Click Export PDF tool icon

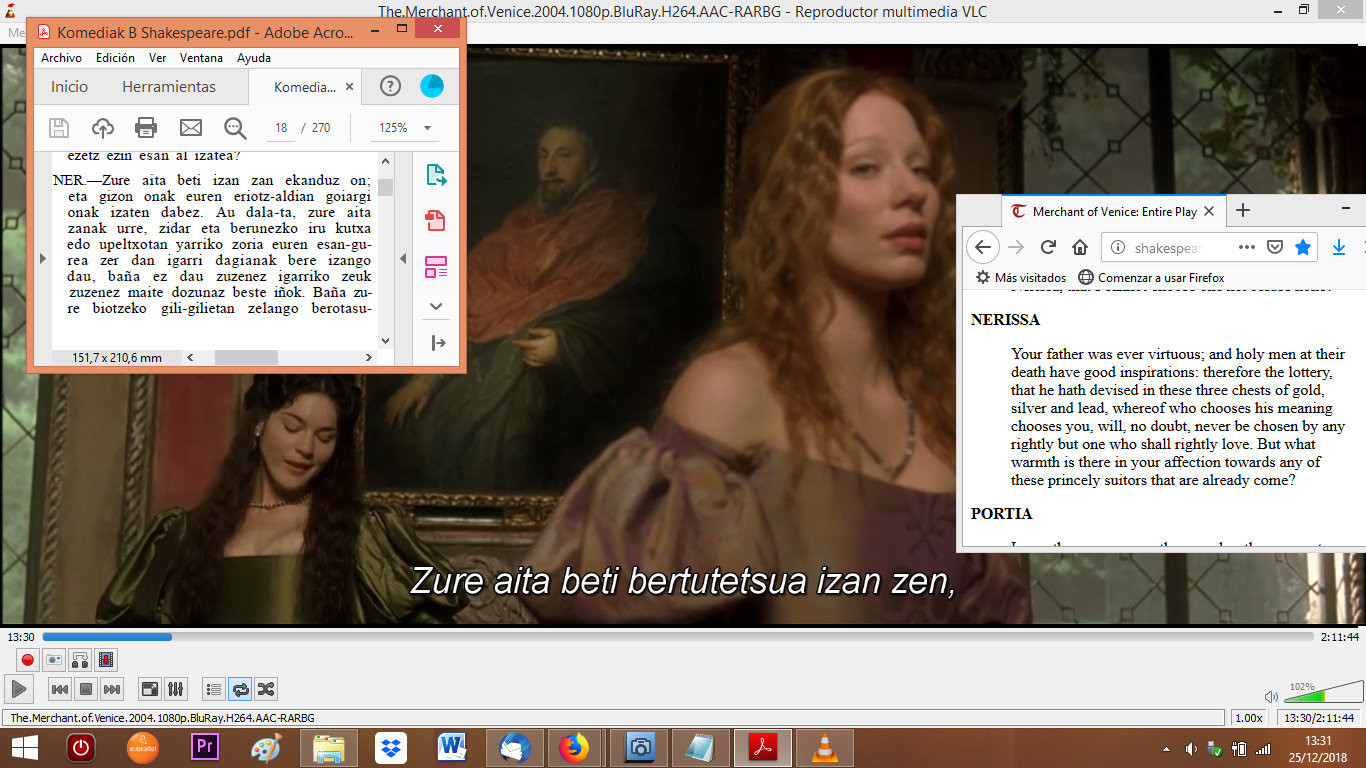(436, 176)
